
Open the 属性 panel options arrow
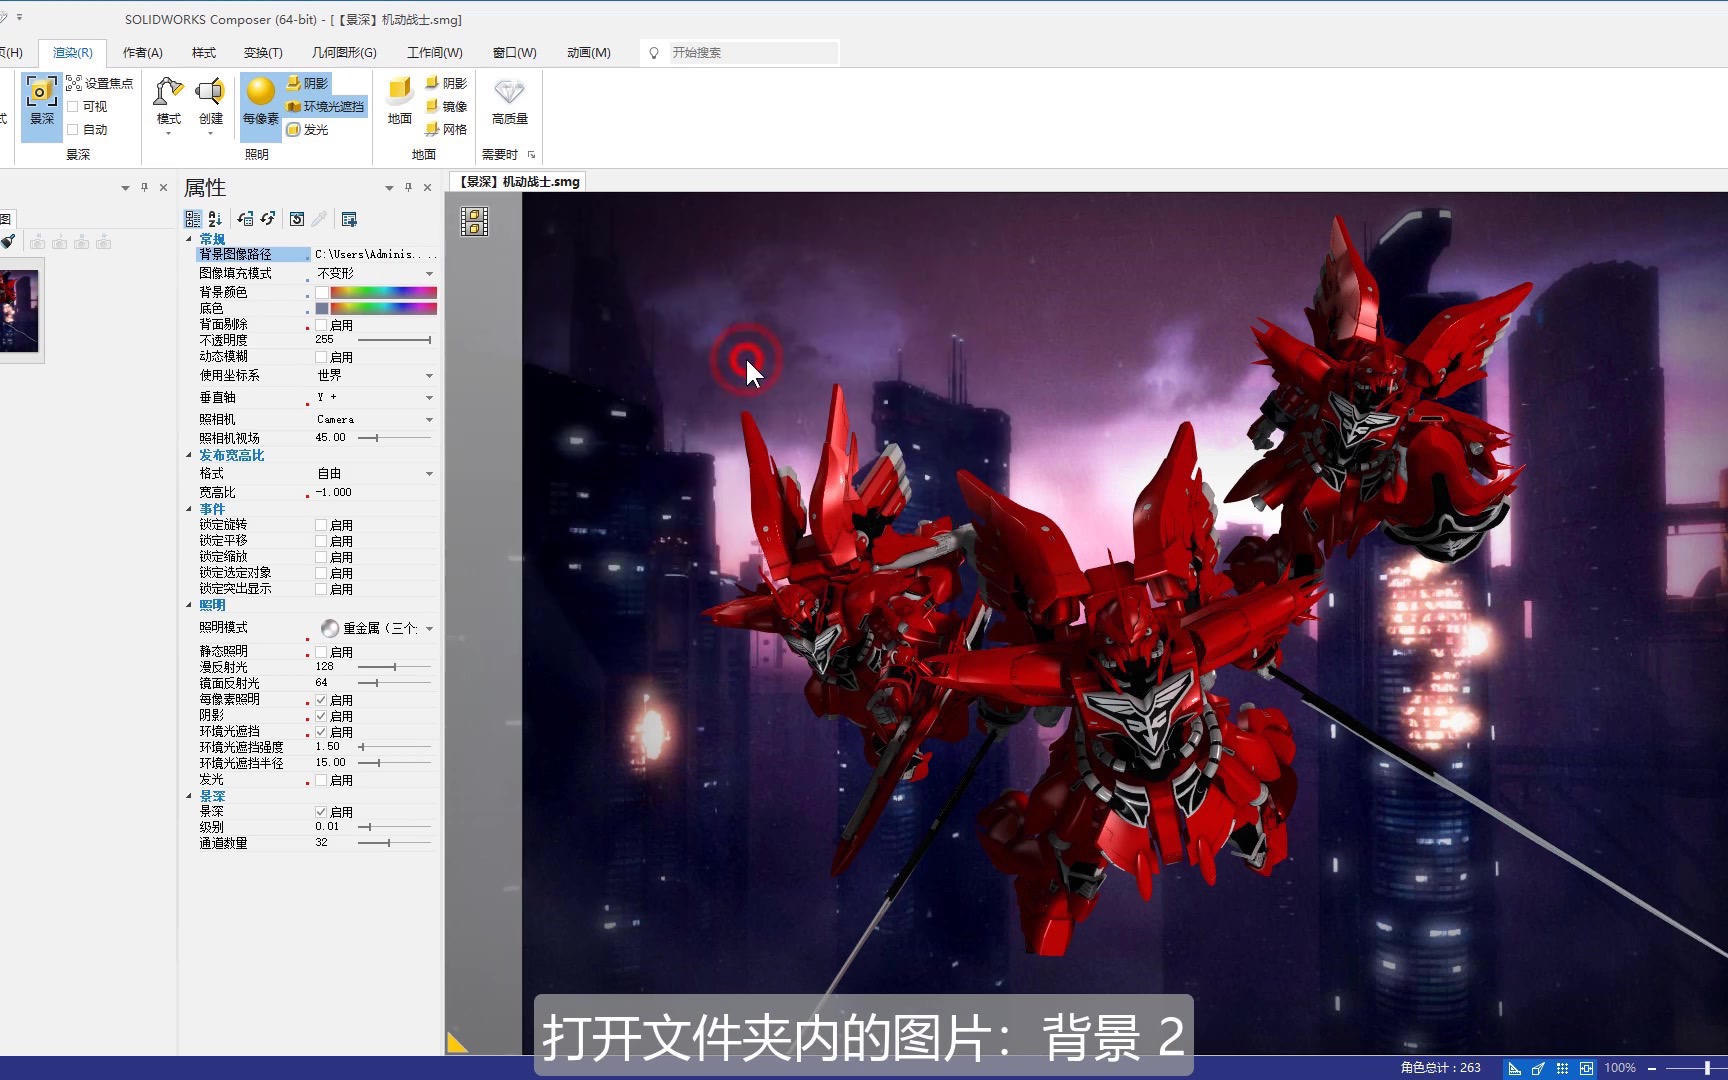point(389,188)
